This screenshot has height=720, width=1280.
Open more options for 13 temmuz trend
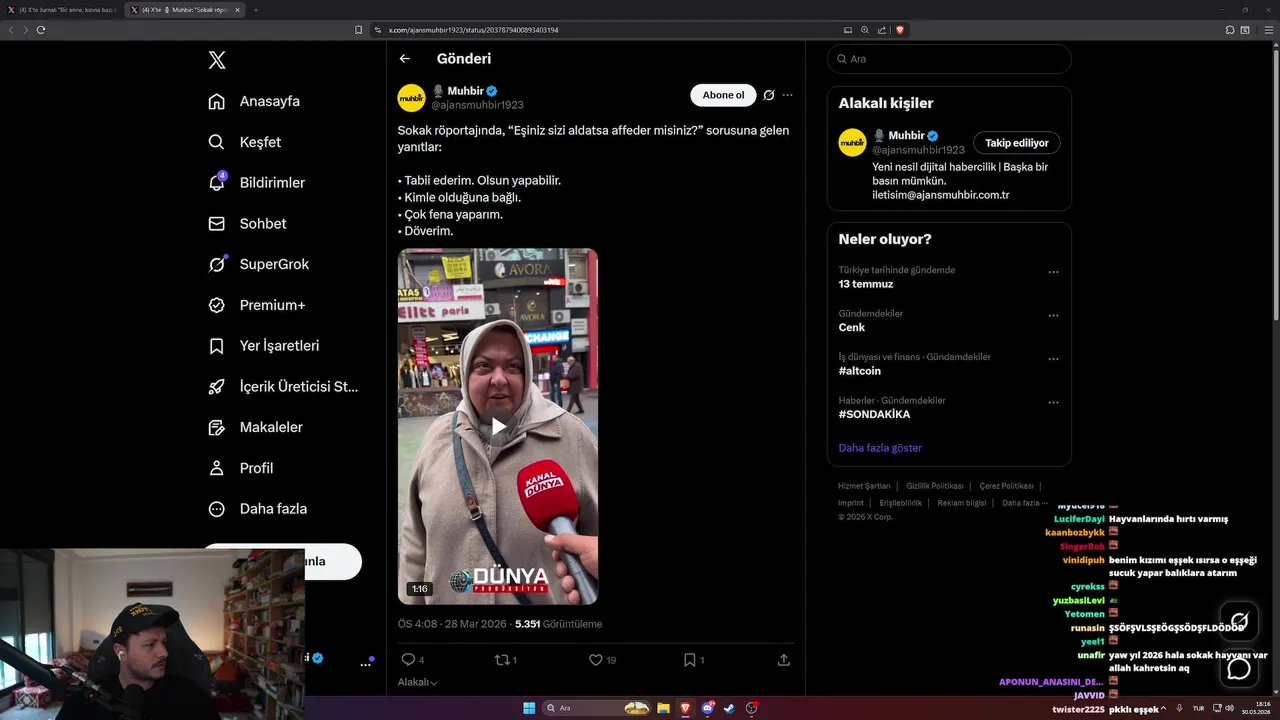(x=1053, y=272)
